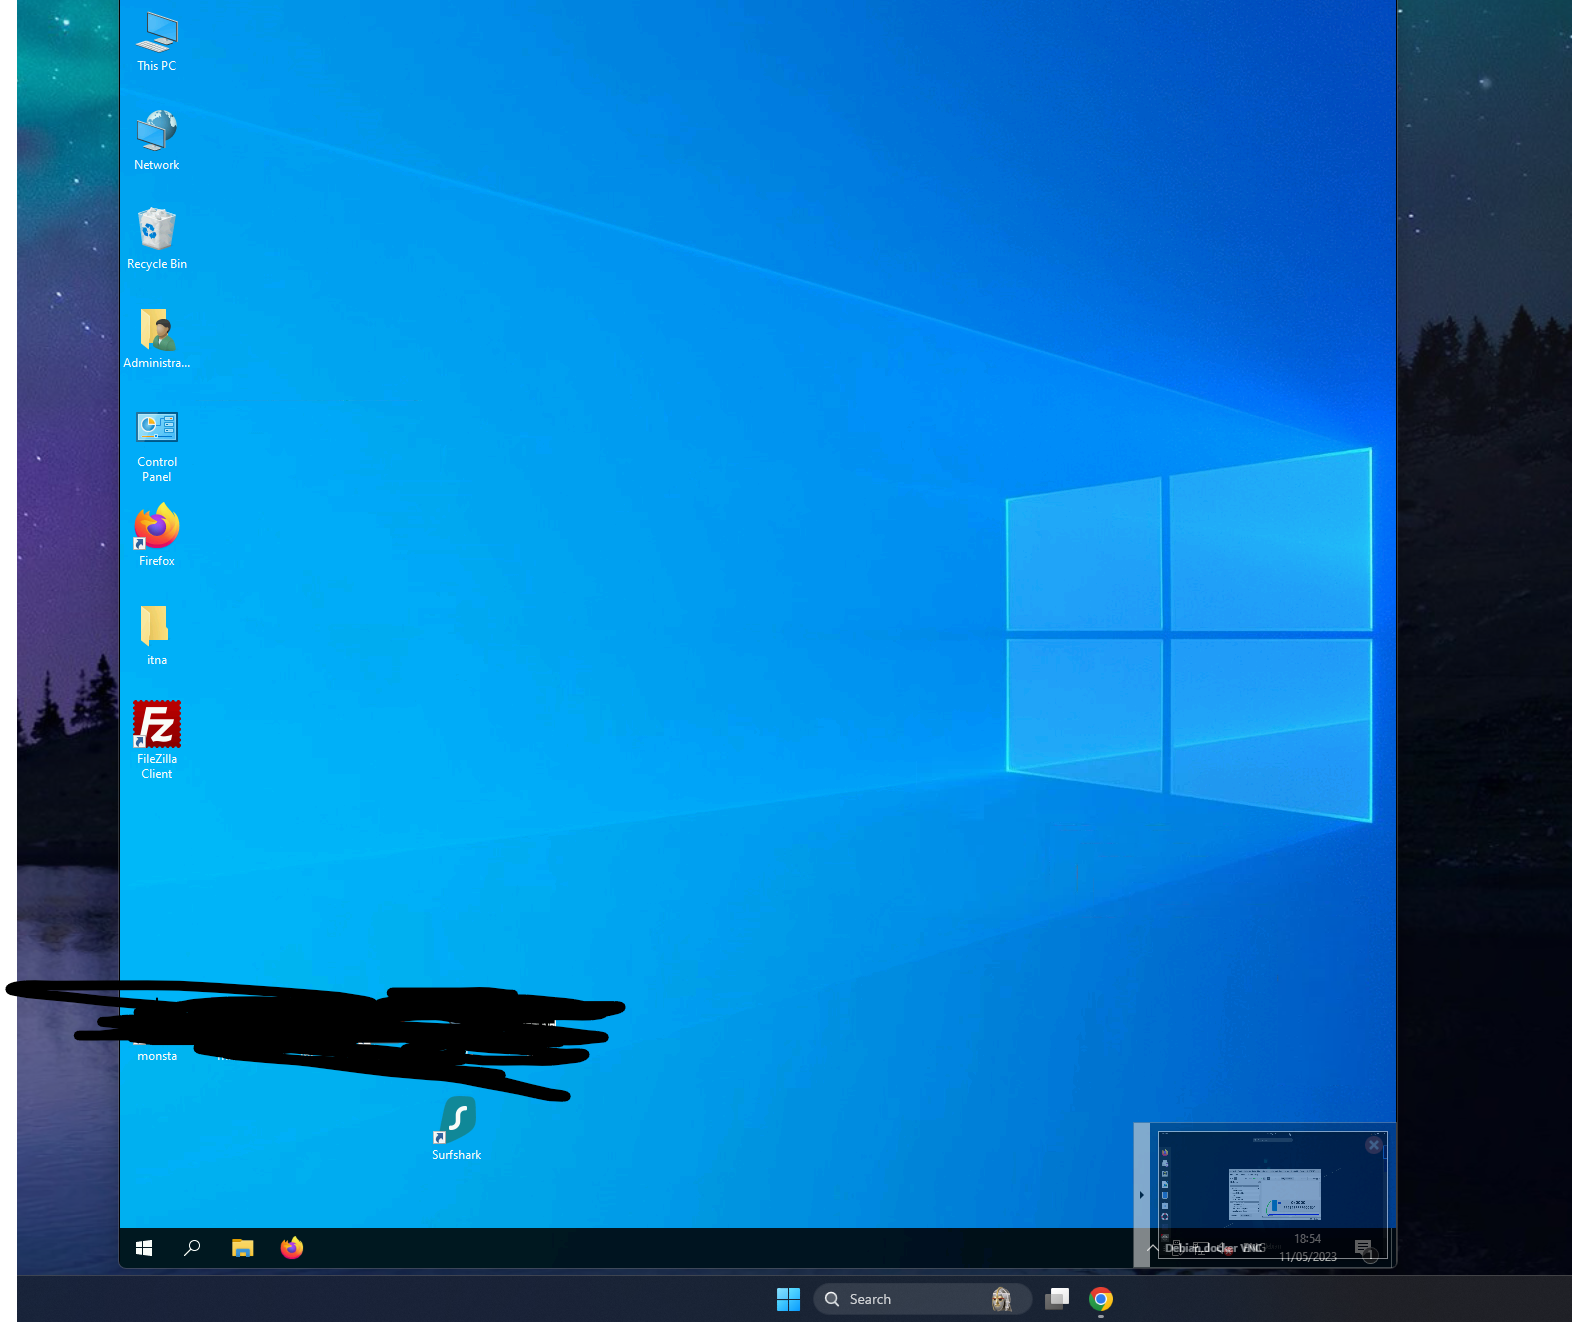
Task: Click the remote Windows 10 Start button
Action: click(x=144, y=1248)
